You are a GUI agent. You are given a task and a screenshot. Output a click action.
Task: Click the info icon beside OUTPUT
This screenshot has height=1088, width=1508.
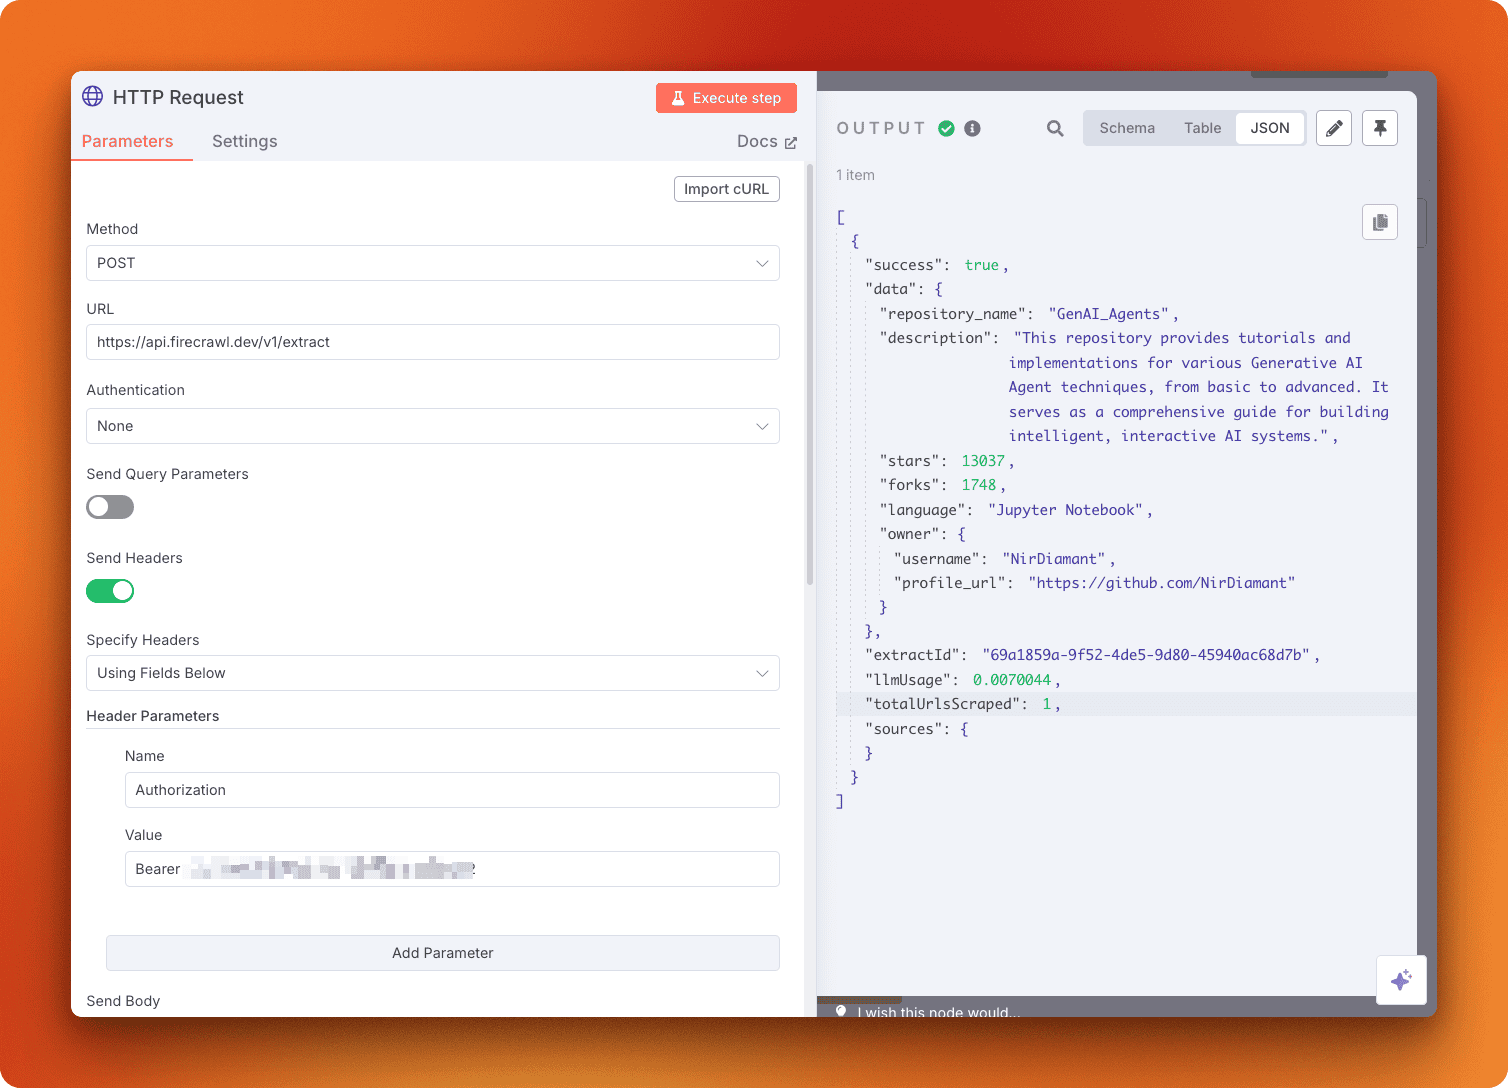coord(971,128)
